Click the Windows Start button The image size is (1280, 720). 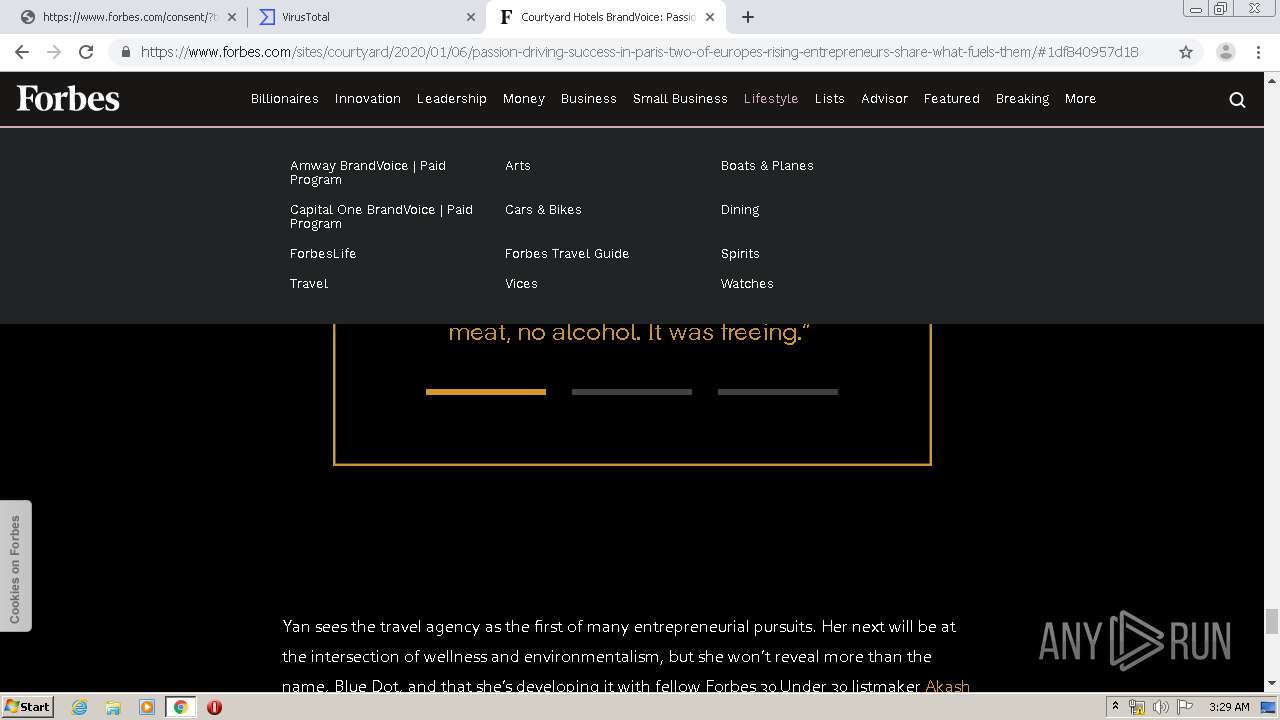click(27, 707)
